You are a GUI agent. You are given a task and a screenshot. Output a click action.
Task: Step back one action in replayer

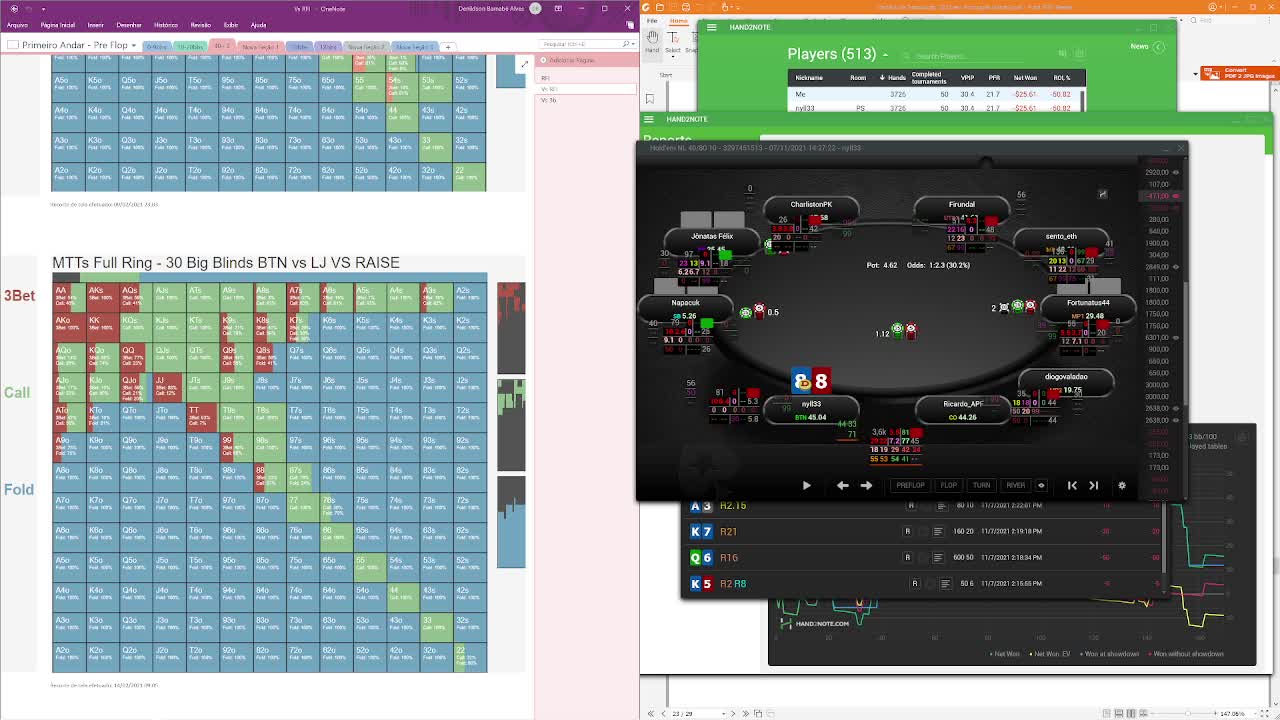coord(842,485)
